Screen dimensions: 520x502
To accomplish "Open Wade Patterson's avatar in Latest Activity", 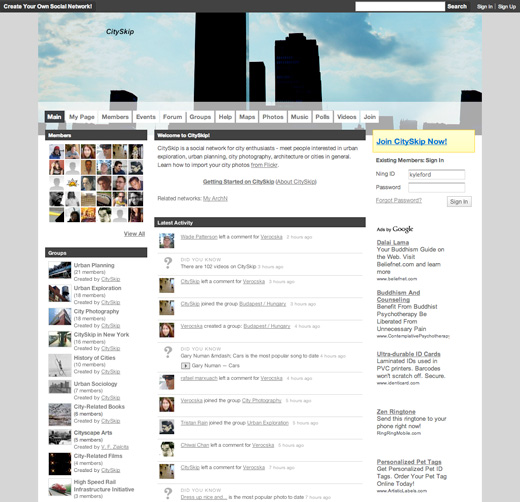I will (x=167, y=240).
